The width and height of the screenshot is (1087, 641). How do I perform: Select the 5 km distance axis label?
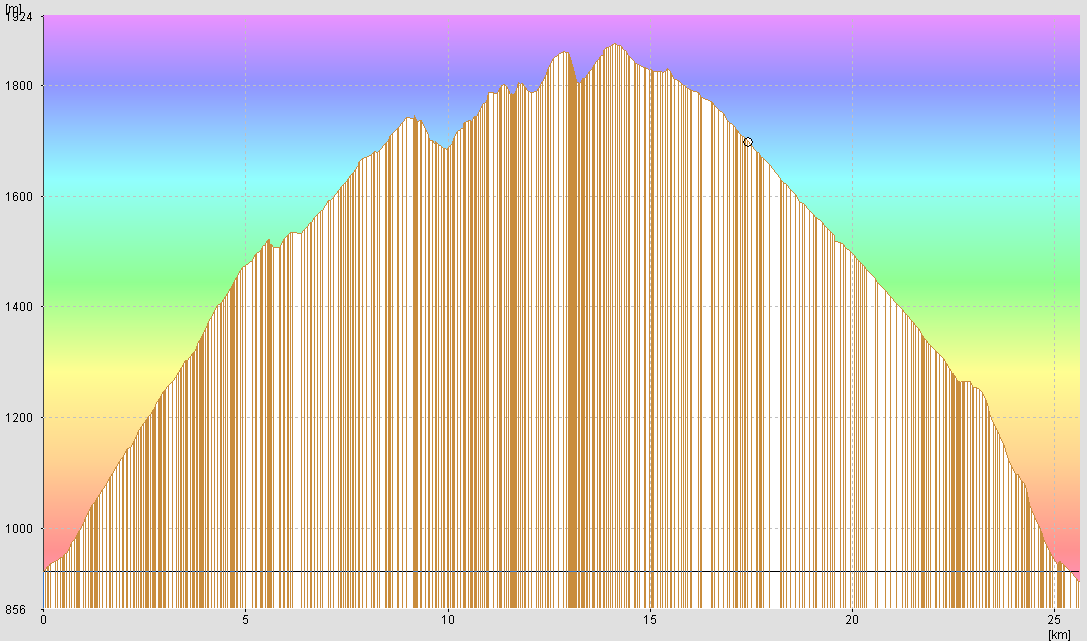pos(245,620)
